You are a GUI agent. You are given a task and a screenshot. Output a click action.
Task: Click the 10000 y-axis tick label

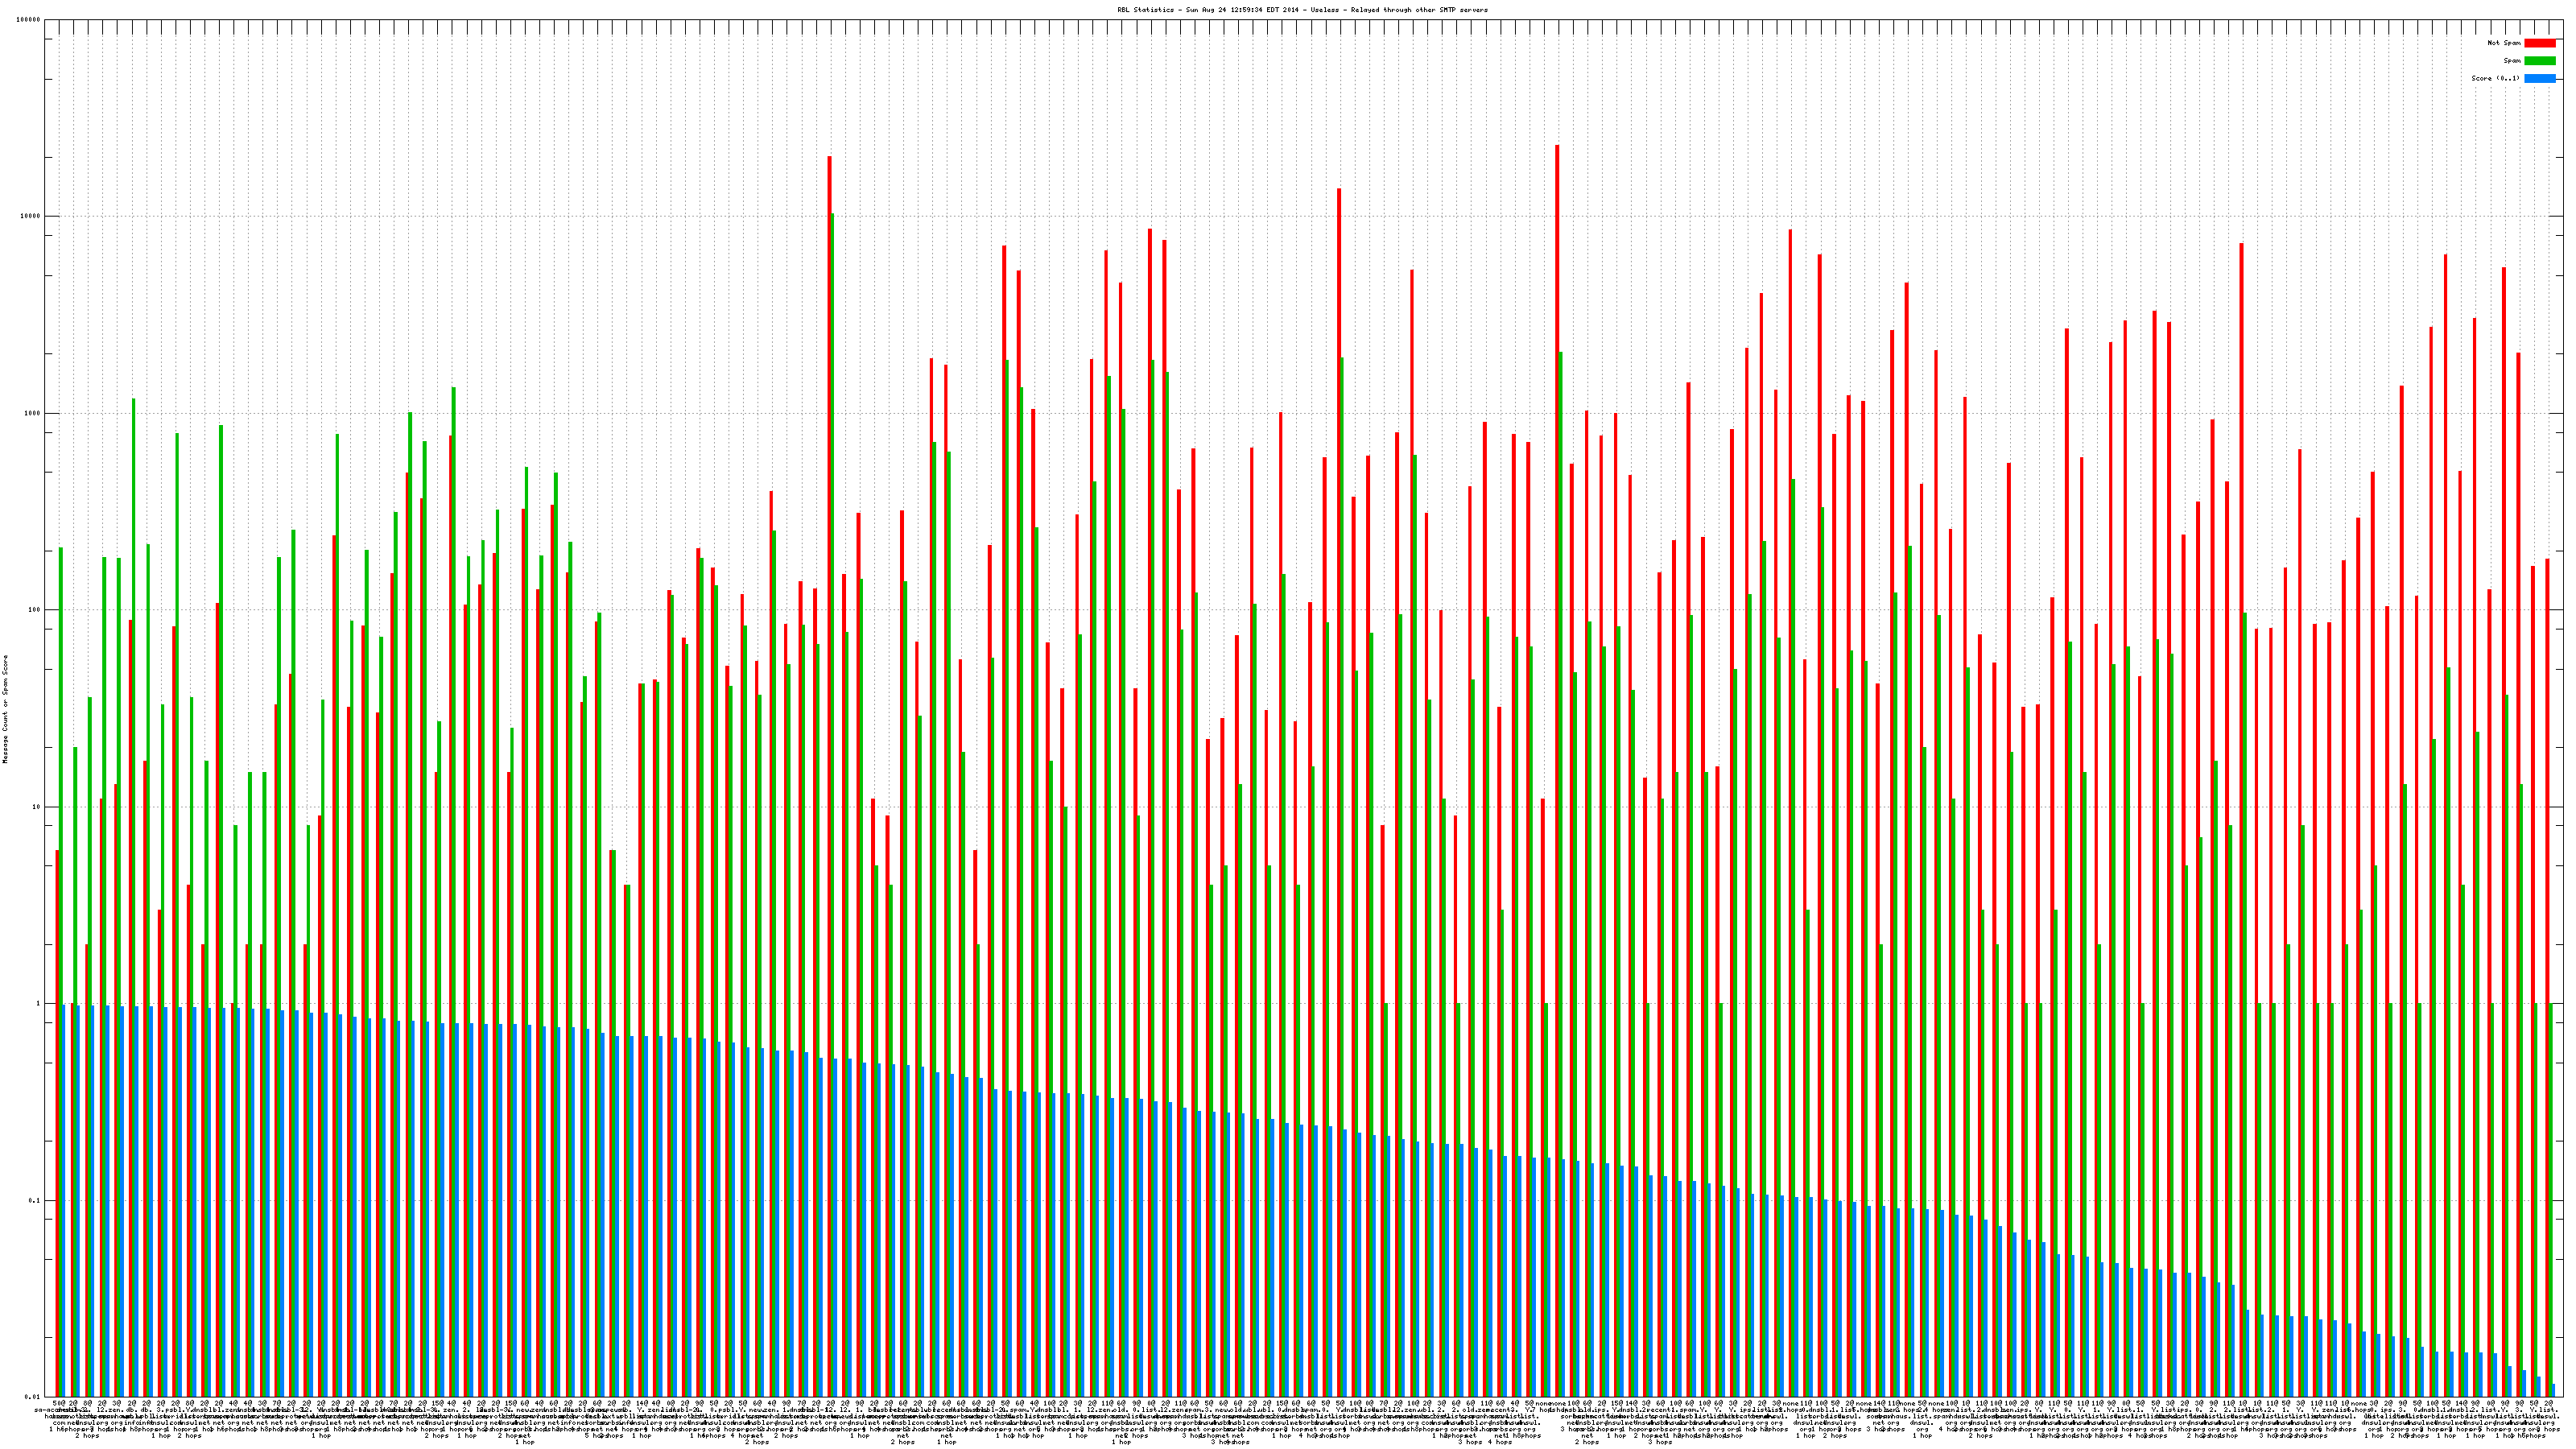click(x=31, y=217)
